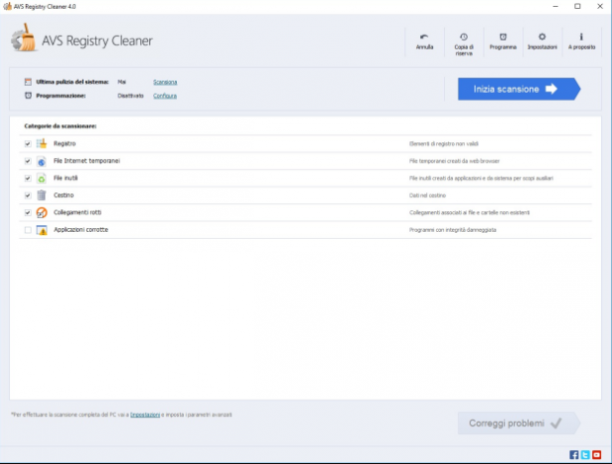Screen dimensions: 612x464
Task: Uncheck the Cestino checkbox
Action: click(x=28, y=195)
